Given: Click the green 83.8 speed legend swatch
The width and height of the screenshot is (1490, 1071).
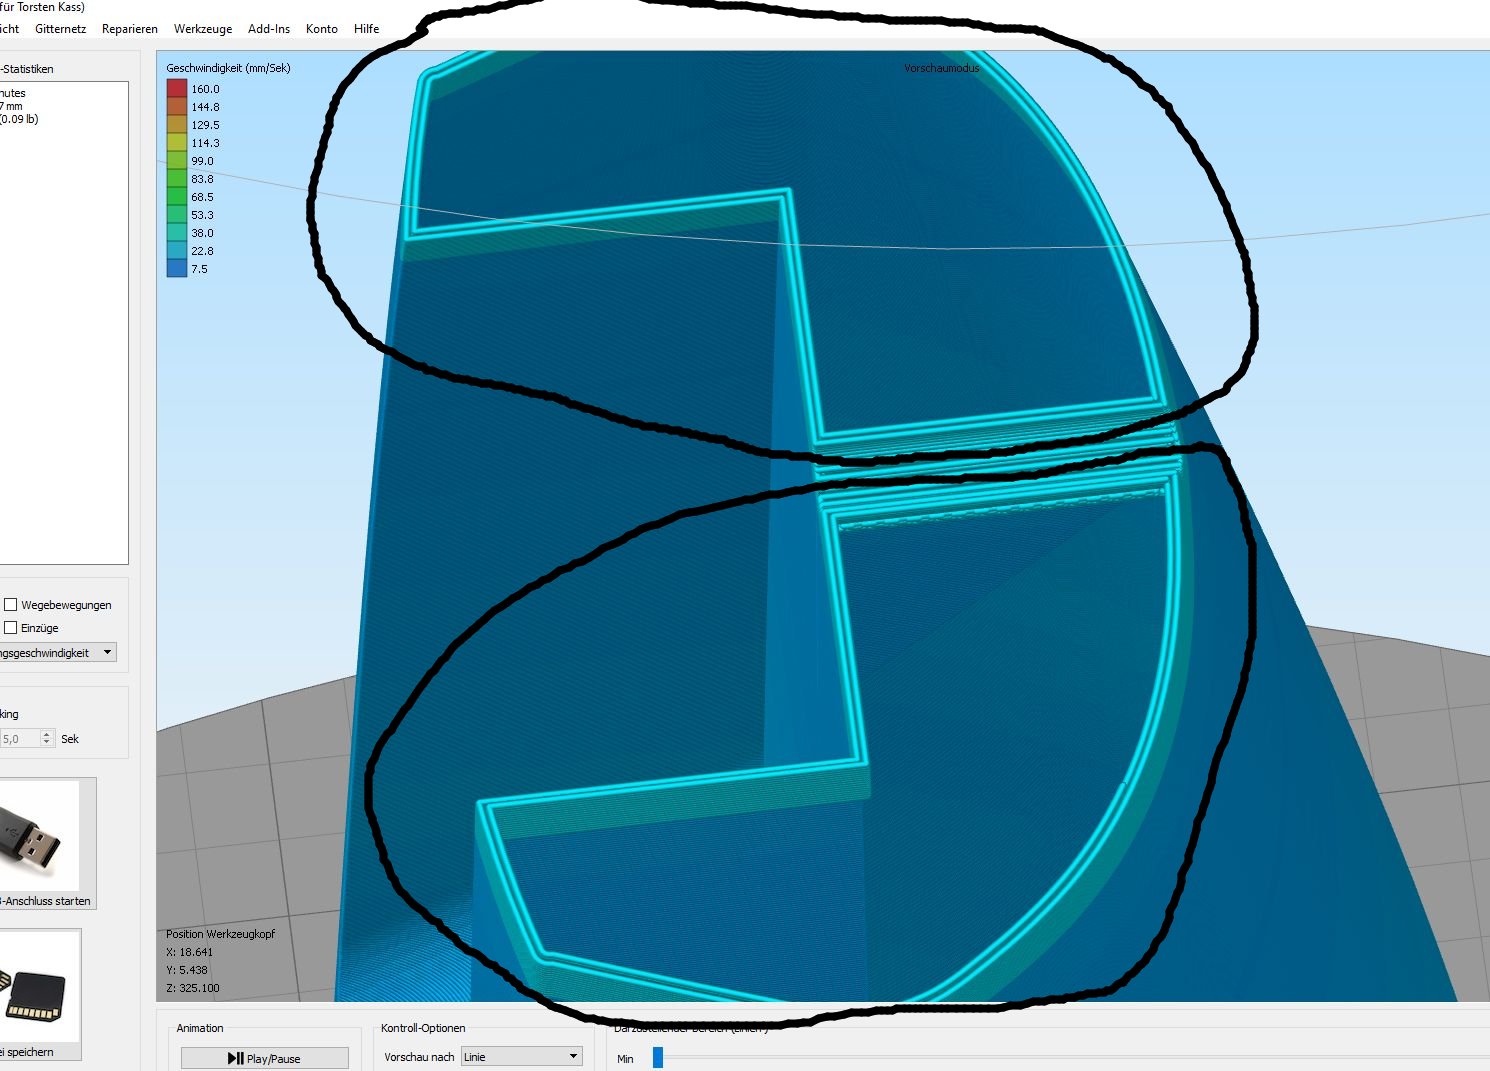Looking at the screenshot, I should [177, 179].
